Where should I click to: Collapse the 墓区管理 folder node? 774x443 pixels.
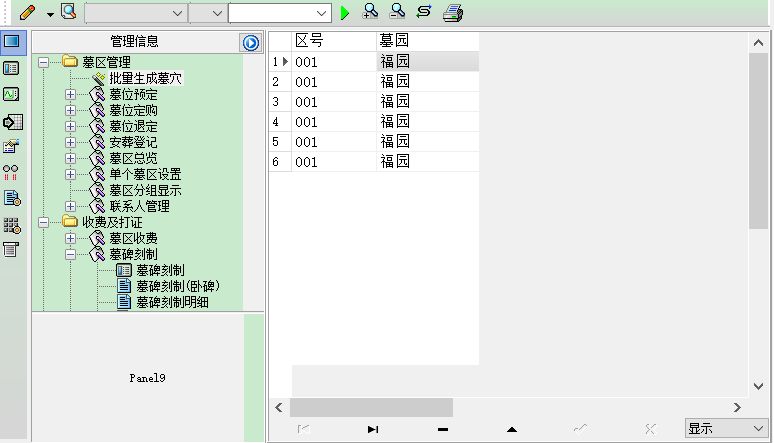coord(43,62)
